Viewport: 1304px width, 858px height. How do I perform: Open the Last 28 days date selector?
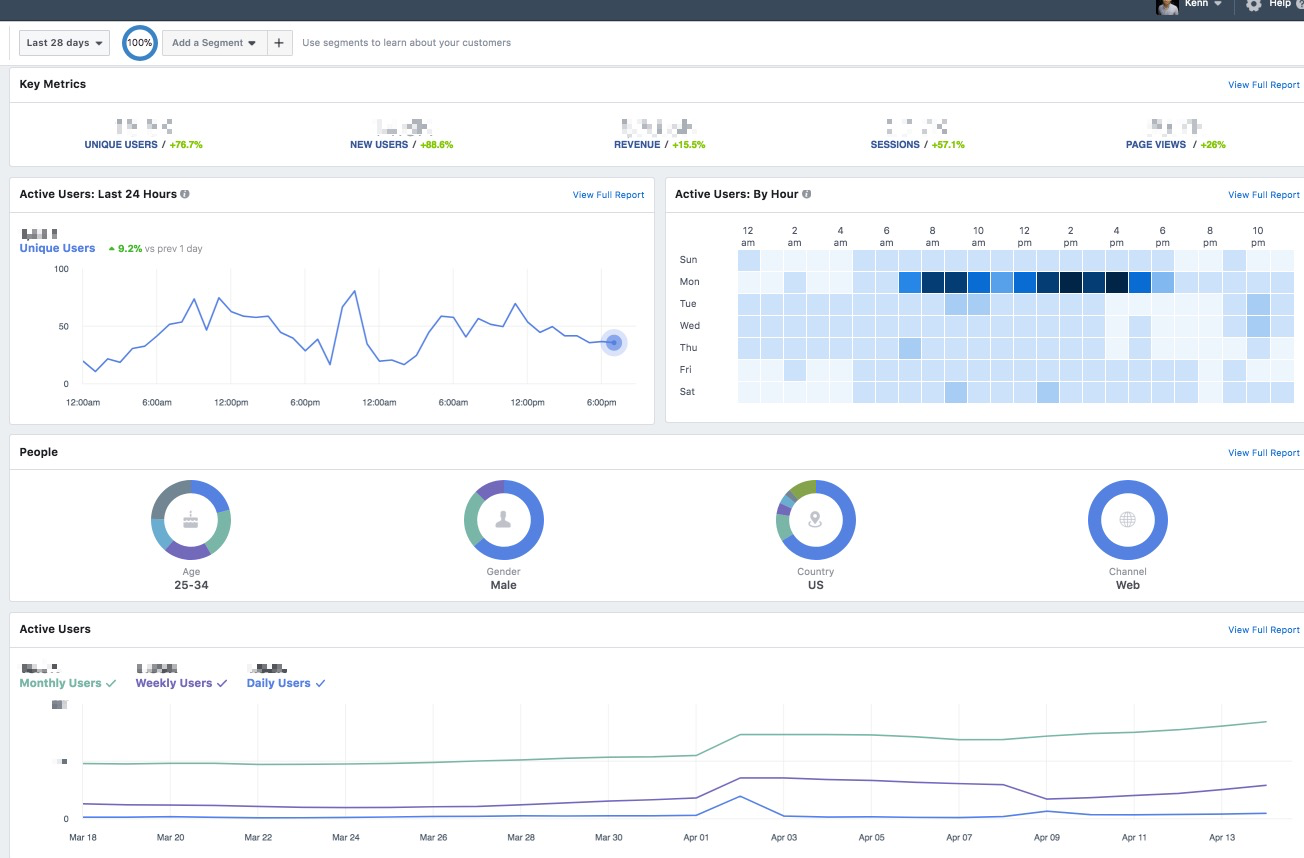pos(63,42)
